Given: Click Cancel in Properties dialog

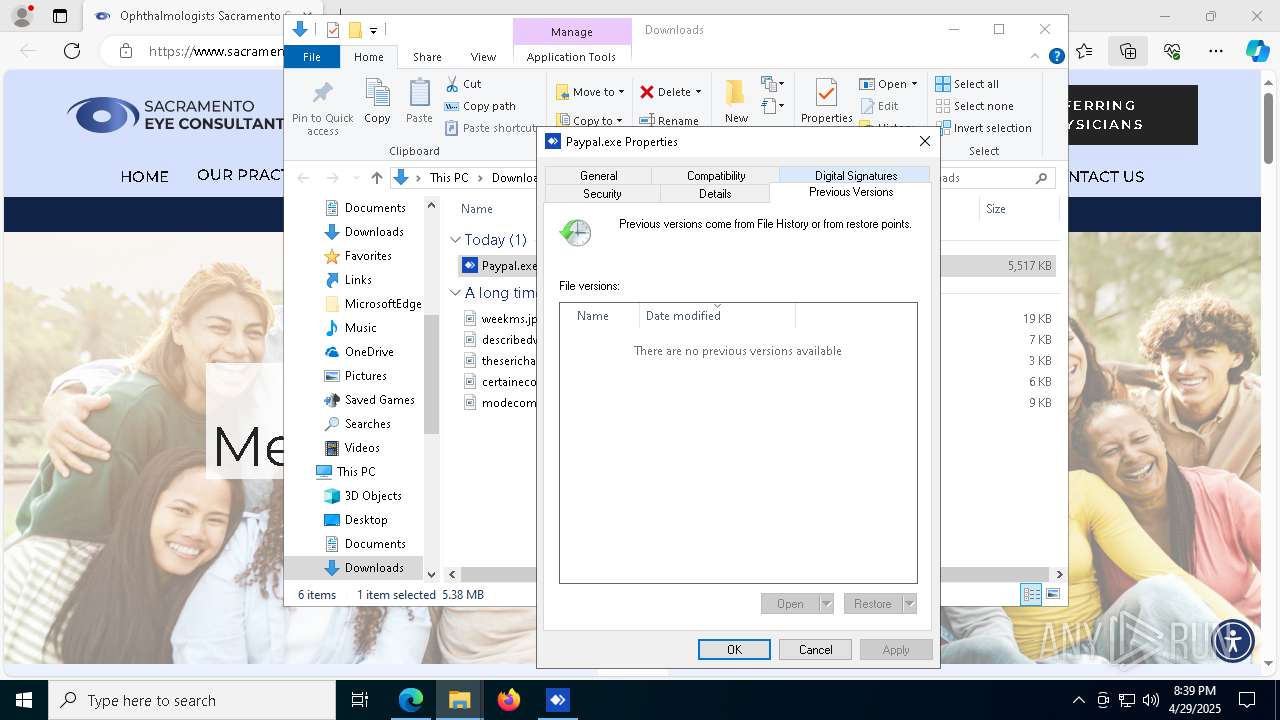Looking at the screenshot, I should click(x=815, y=650).
